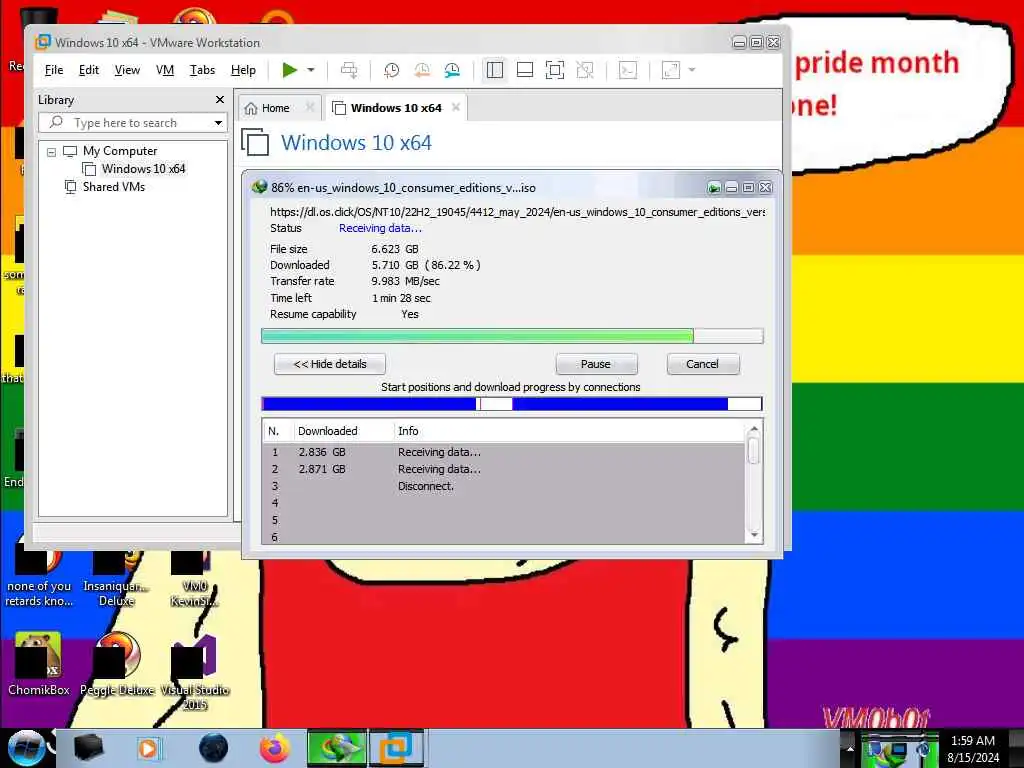Toggle the thumbnail bar view icon
The image size is (1024, 768).
(x=525, y=70)
